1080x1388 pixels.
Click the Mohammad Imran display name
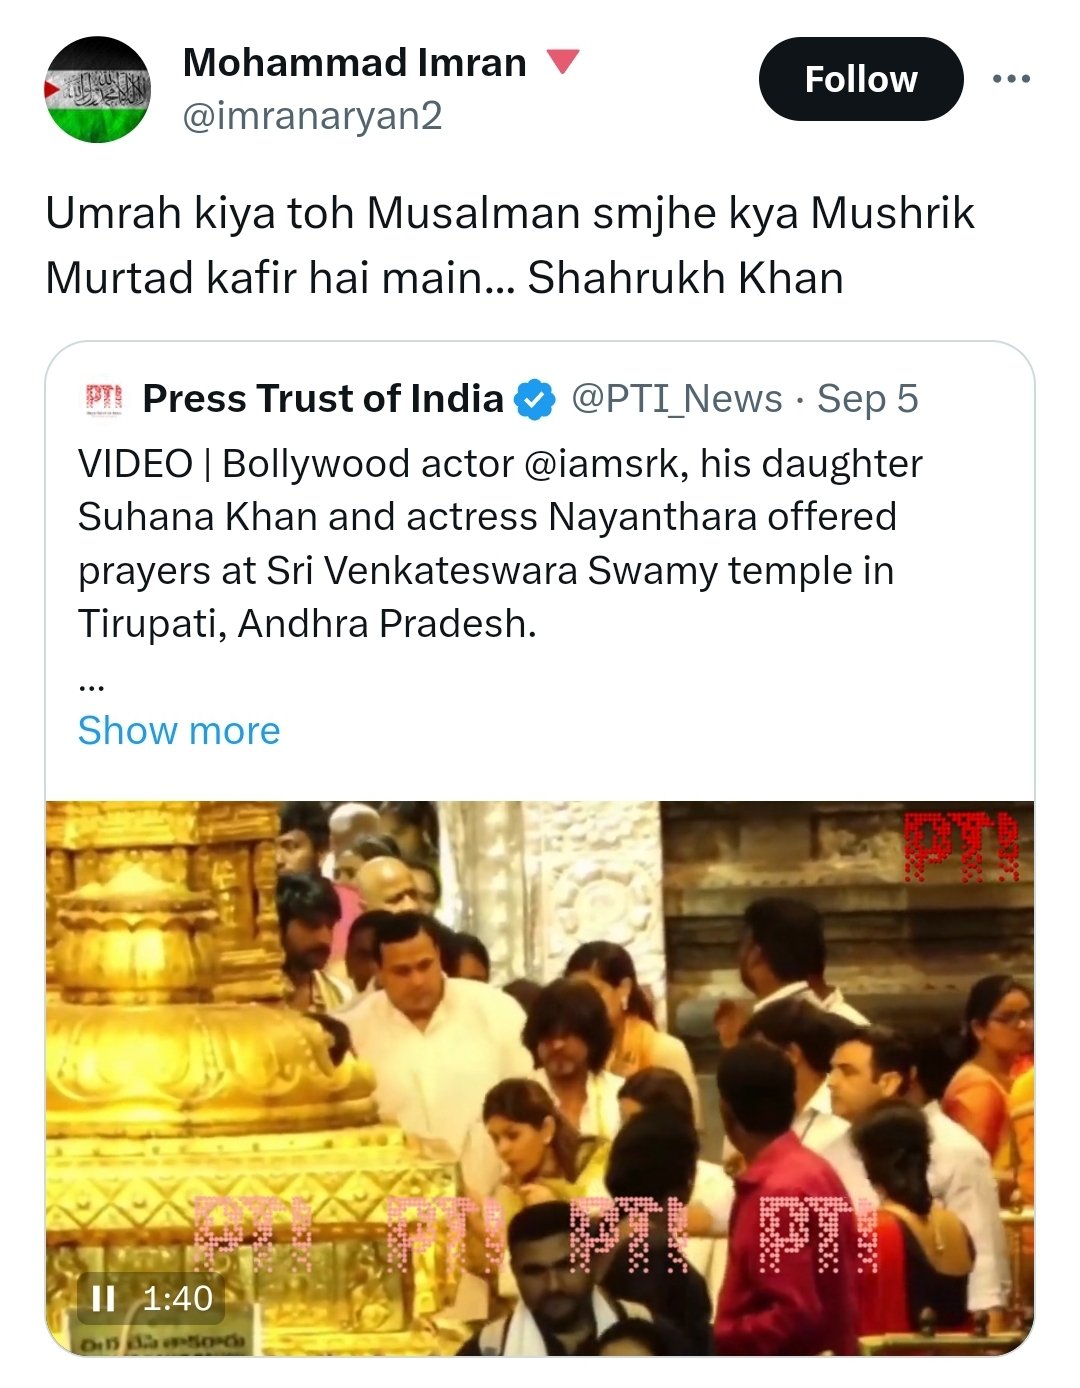[x=354, y=63]
